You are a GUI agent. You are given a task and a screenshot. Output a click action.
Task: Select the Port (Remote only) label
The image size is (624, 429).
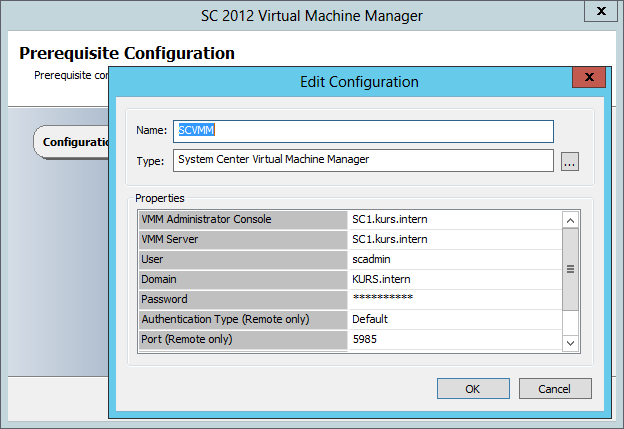243,339
